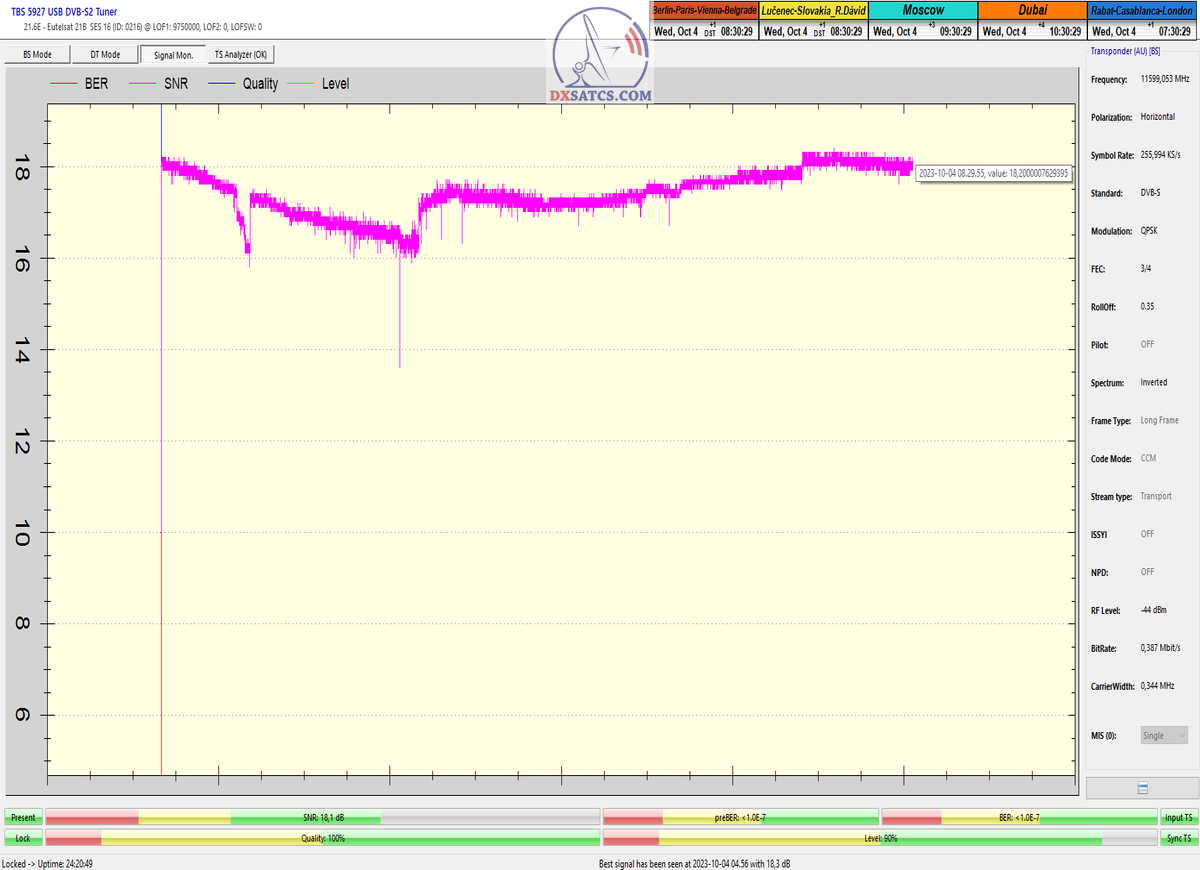Open the MIS Single dropdown

(x=1164, y=736)
